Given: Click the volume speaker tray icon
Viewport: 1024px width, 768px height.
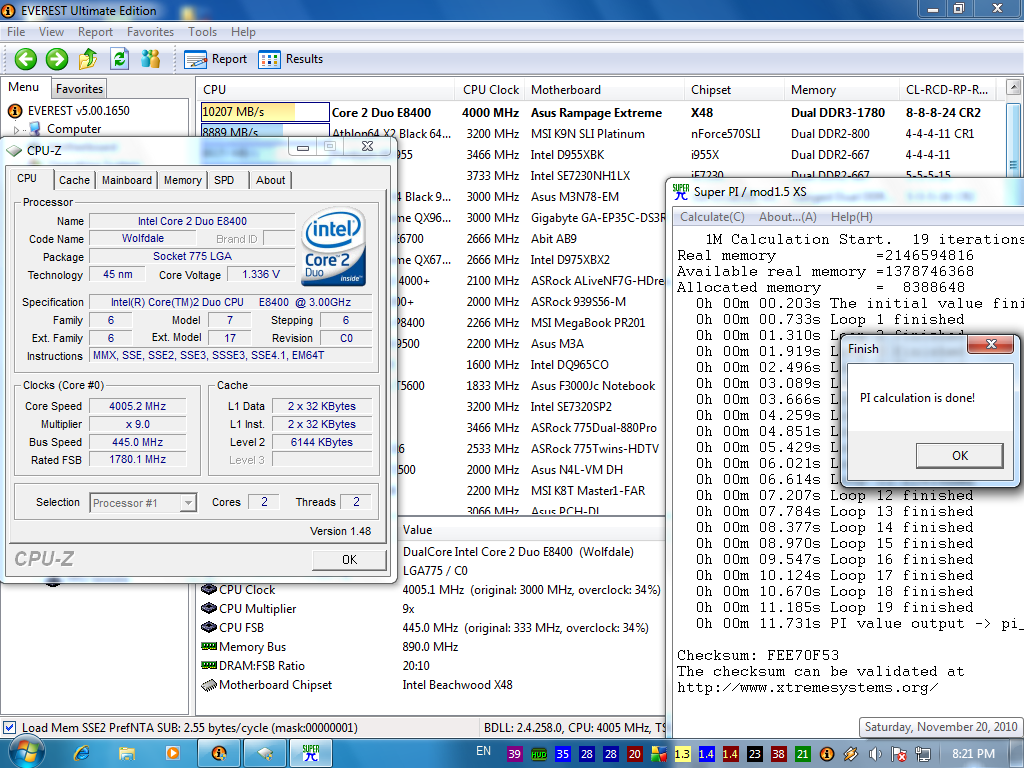Looking at the screenshot, I should [x=875, y=754].
